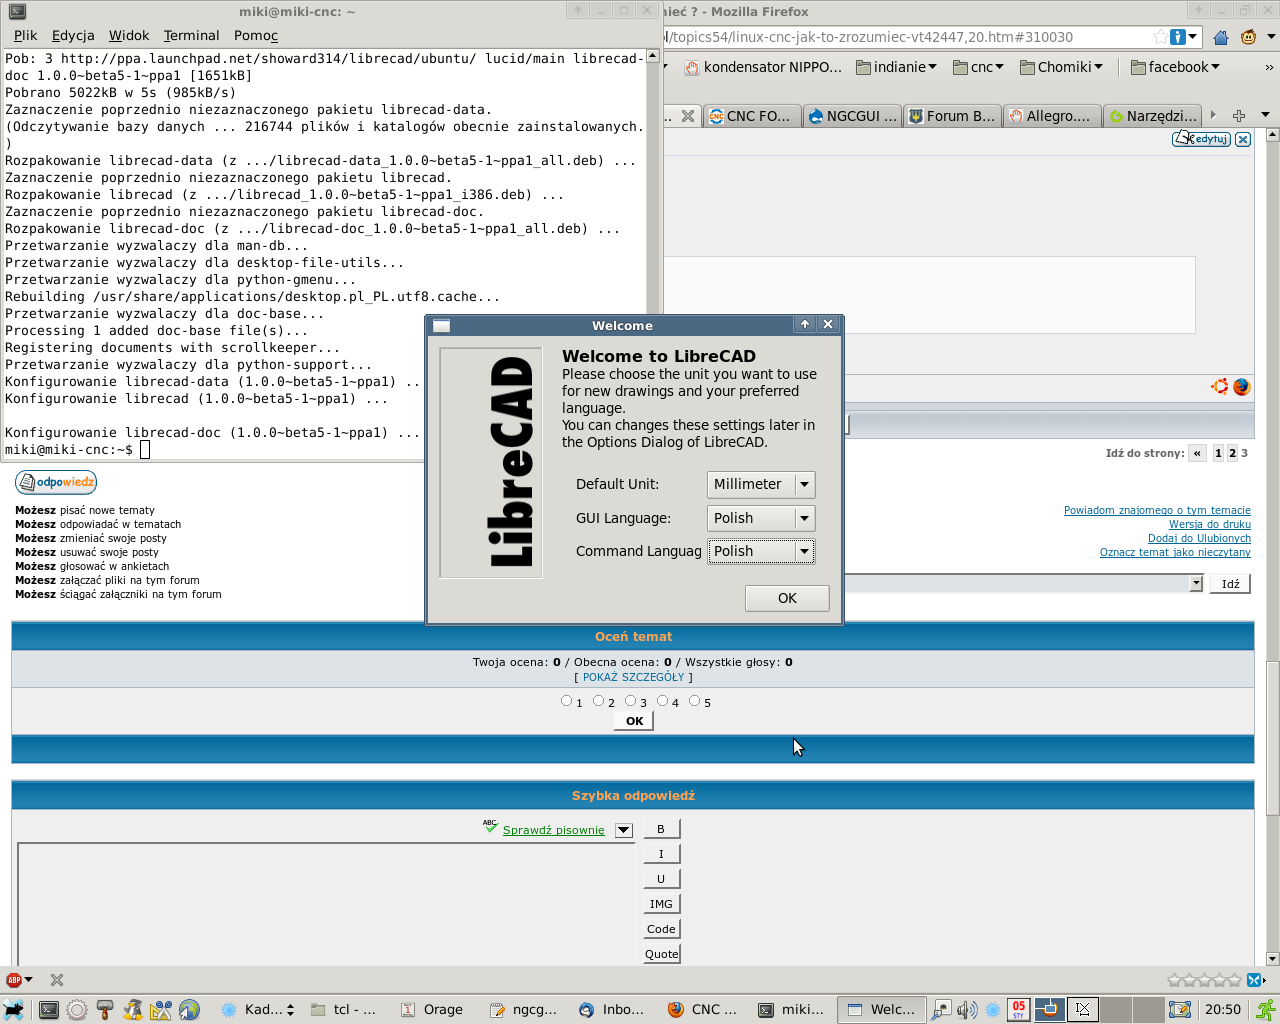Click the X icon next to edytuj
Viewport: 1280px width, 1024px height.
point(1243,139)
